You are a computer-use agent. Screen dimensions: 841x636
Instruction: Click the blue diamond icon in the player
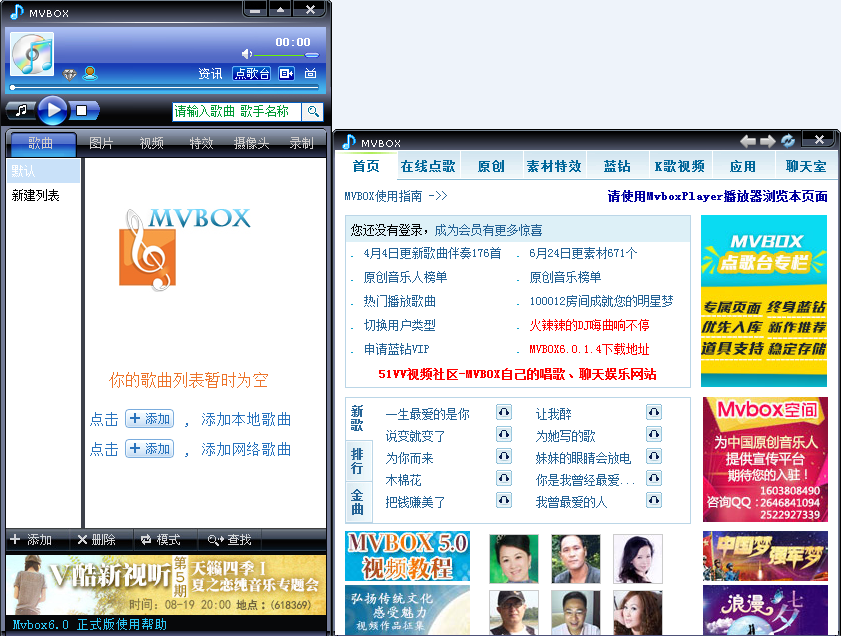coord(69,73)
